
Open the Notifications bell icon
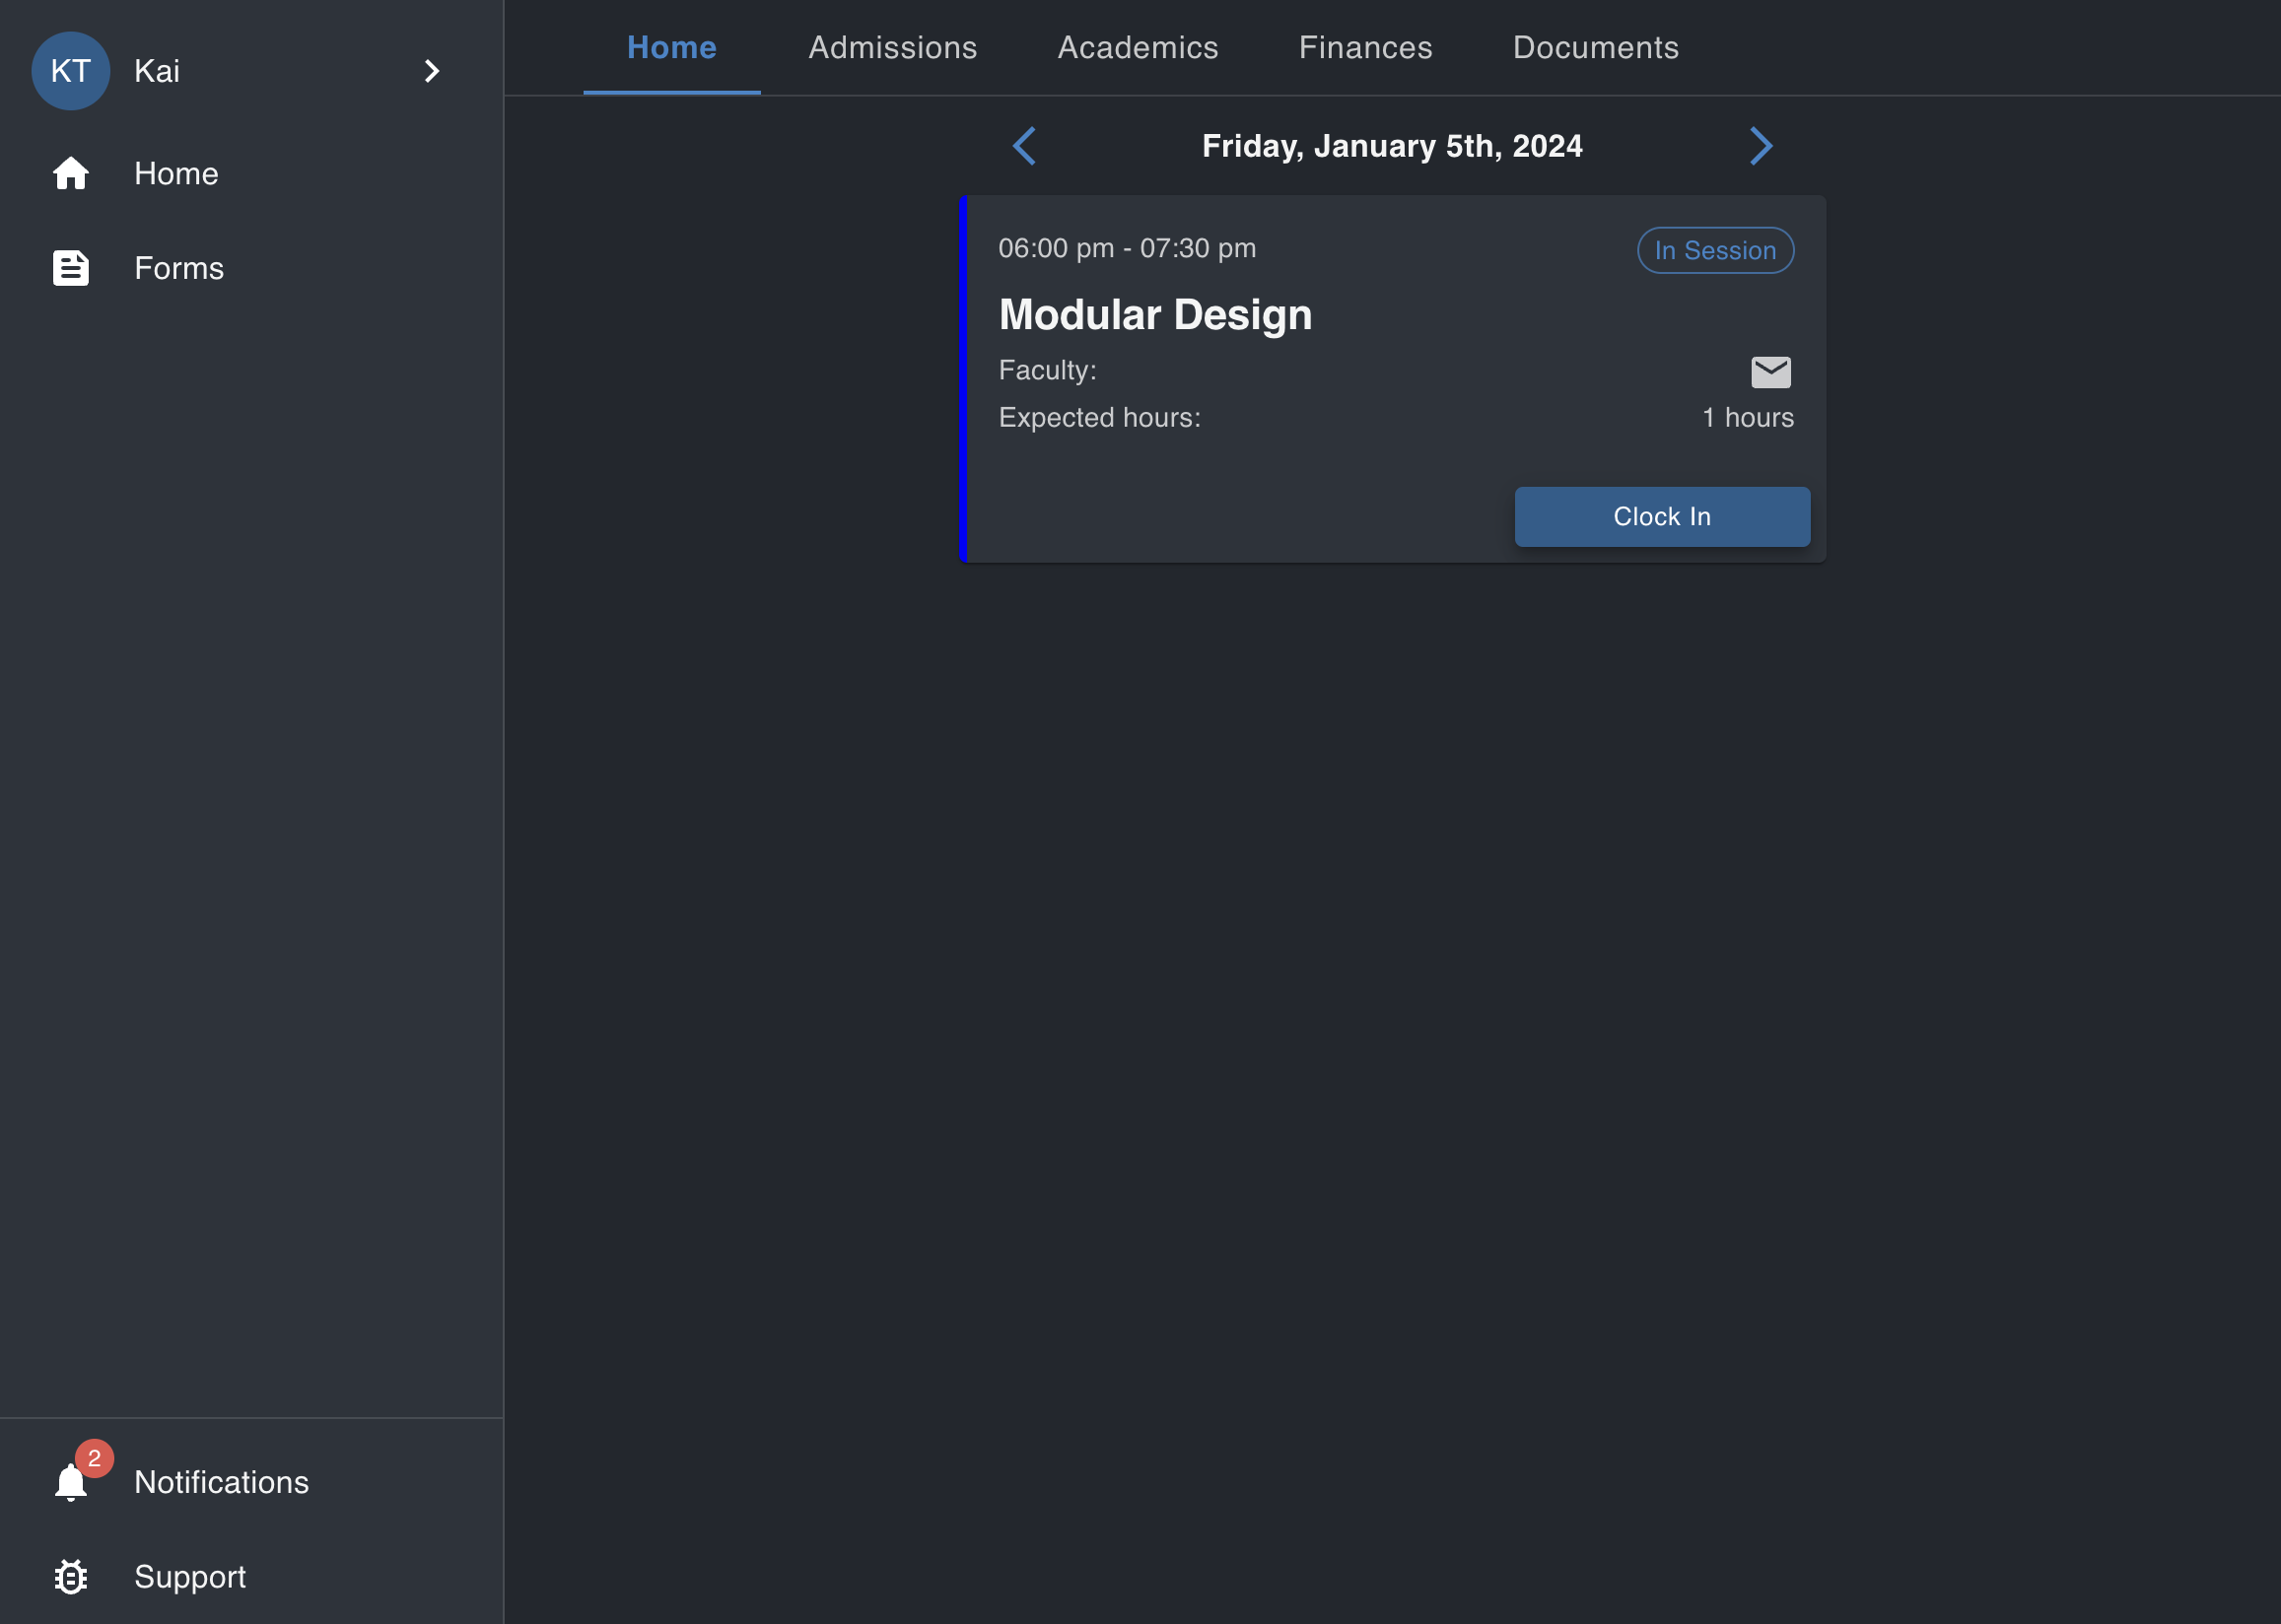tap(71, 1482)
